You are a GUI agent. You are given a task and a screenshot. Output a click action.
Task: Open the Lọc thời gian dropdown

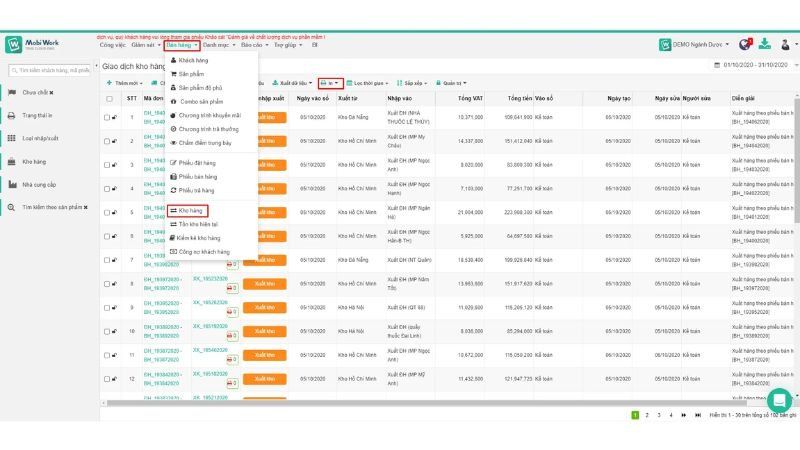pyautogui.click(x=367, y=83)
